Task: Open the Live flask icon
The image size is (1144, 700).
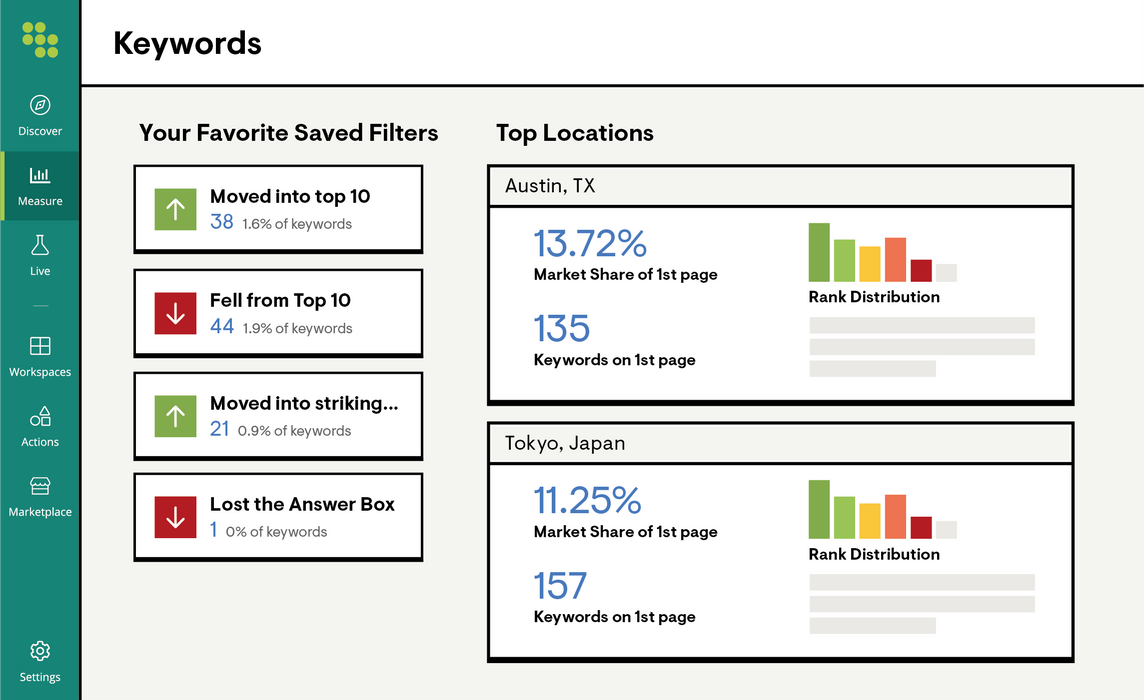Action: coord(40,245)
